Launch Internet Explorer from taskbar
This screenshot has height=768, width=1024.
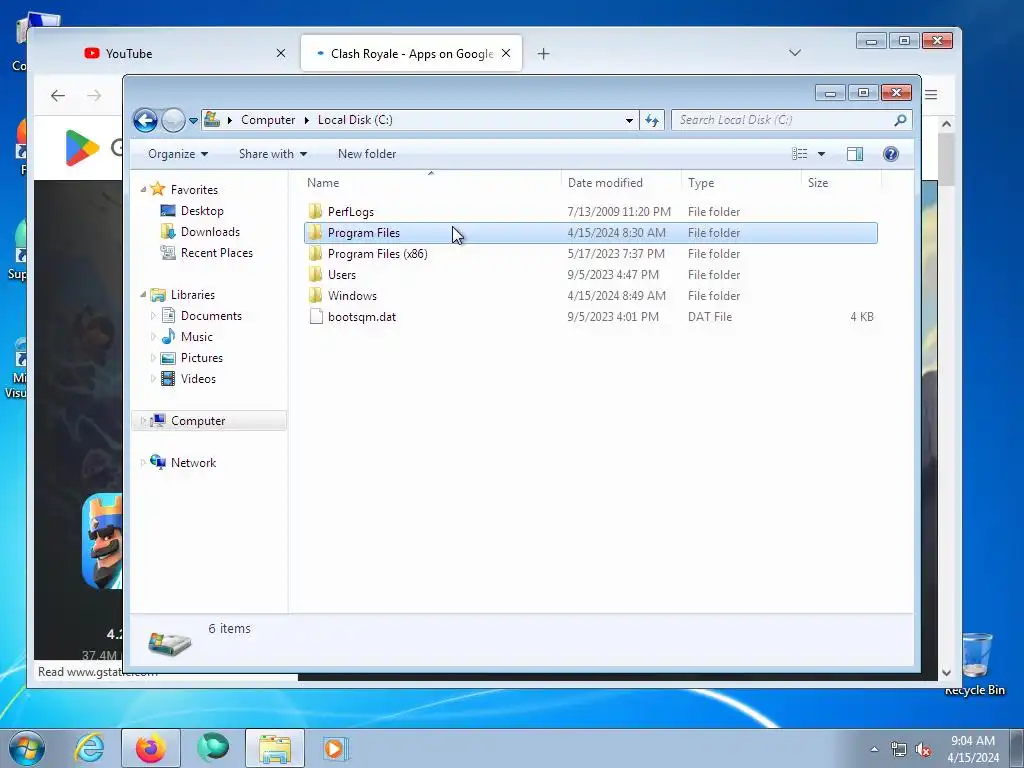(x=89, y=748)
